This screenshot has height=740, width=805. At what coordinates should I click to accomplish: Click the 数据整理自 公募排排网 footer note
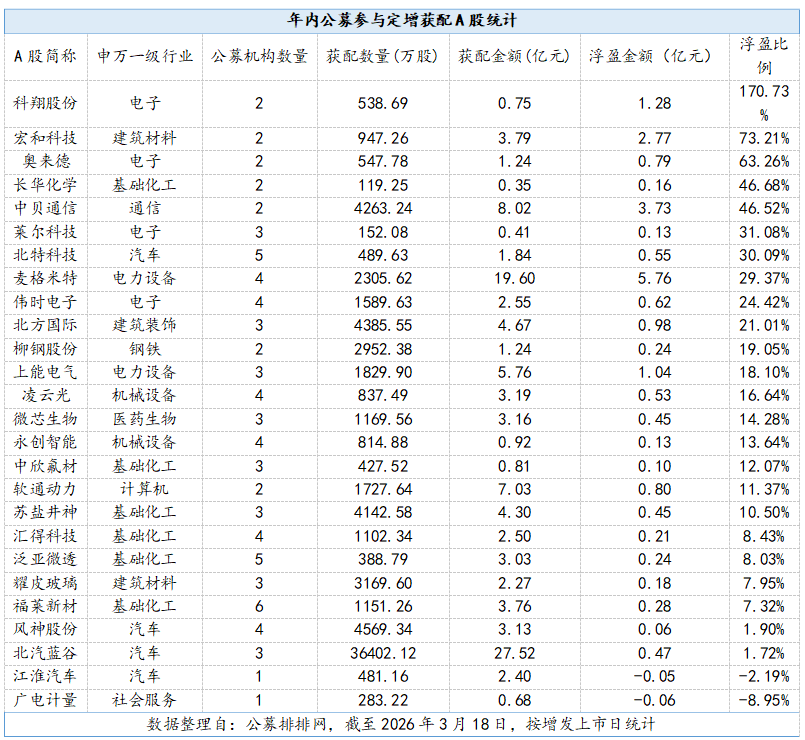click(402, 723)
